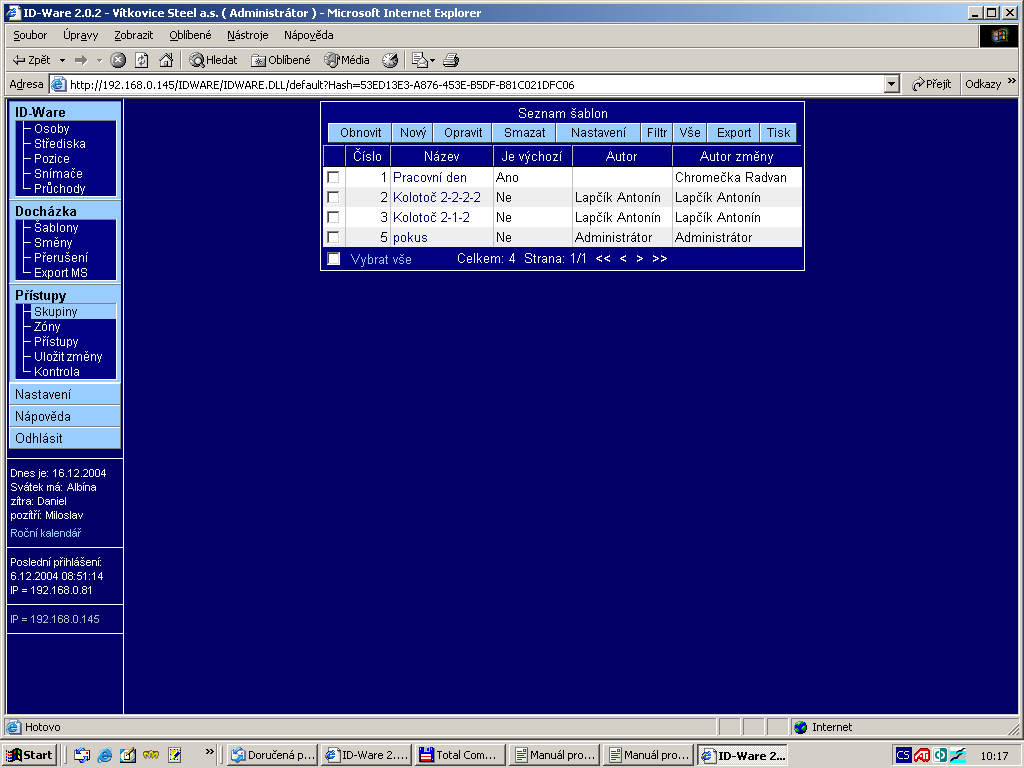Screen dimensions: 1024x768
Task: Click the Opravit button
Action: 463,133
